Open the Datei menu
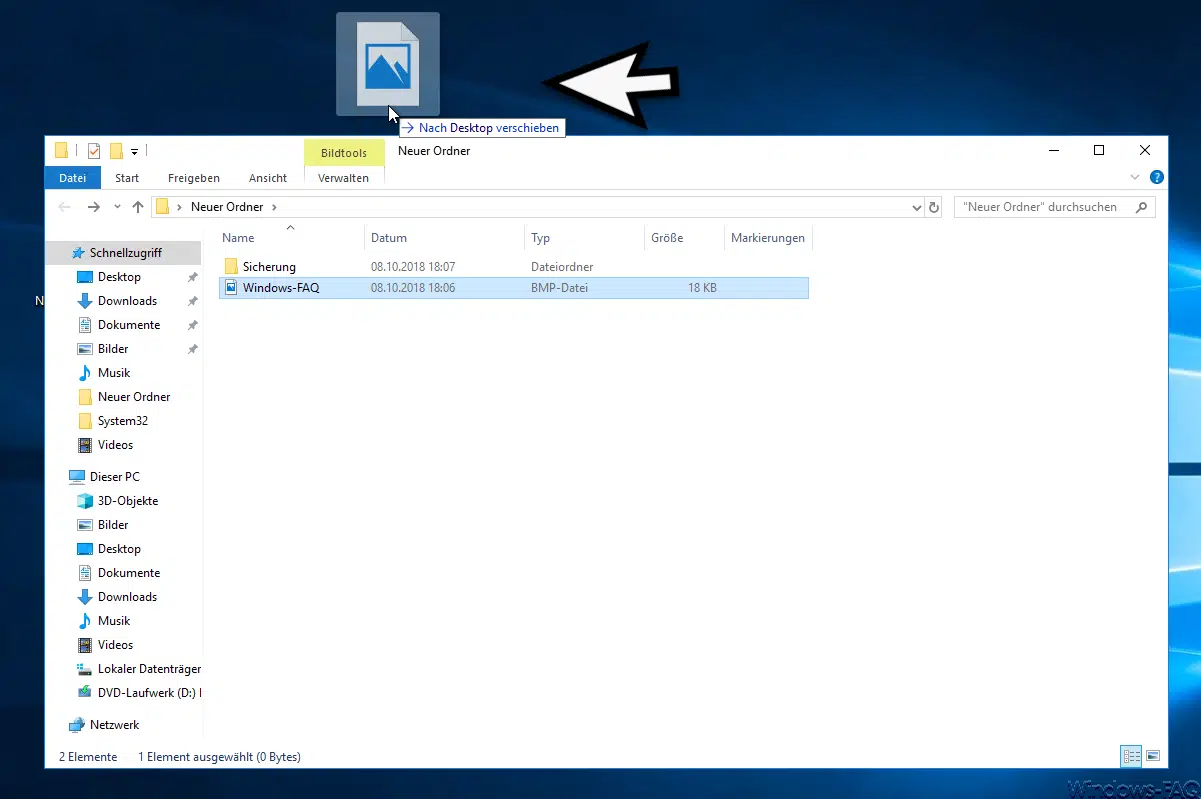This screenshot has height=799, width=1201. [x=71, y=178]
